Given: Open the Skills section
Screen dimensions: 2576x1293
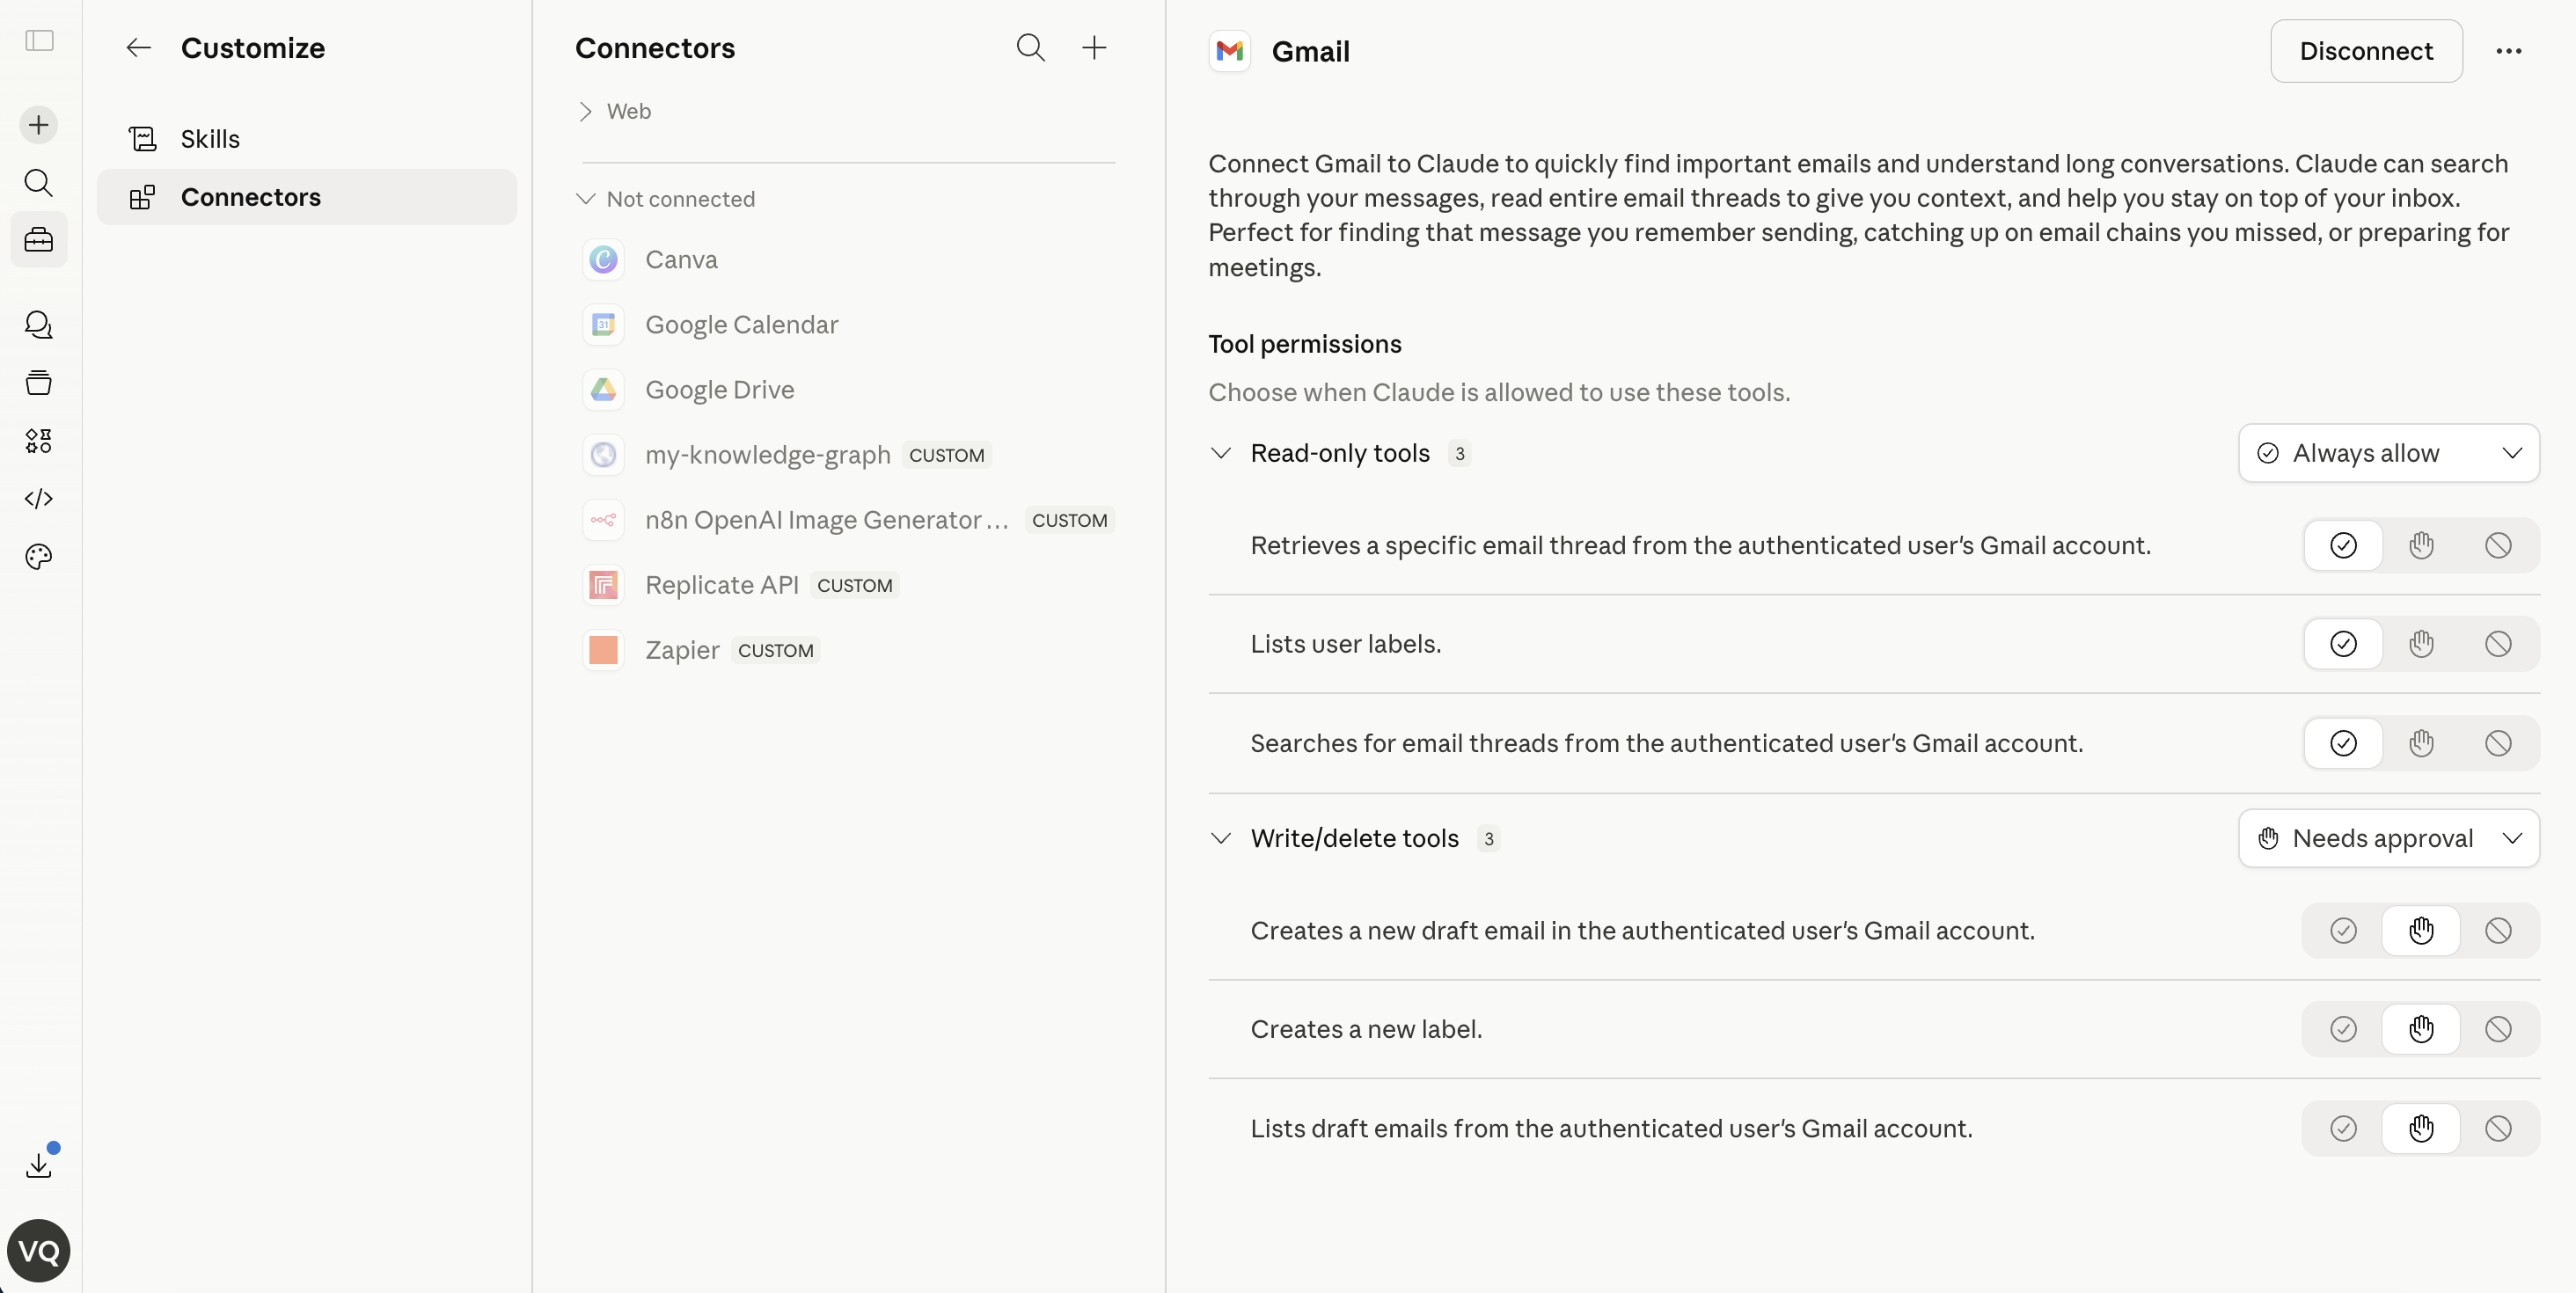Looking at the screenshot, I should [210, 139].
